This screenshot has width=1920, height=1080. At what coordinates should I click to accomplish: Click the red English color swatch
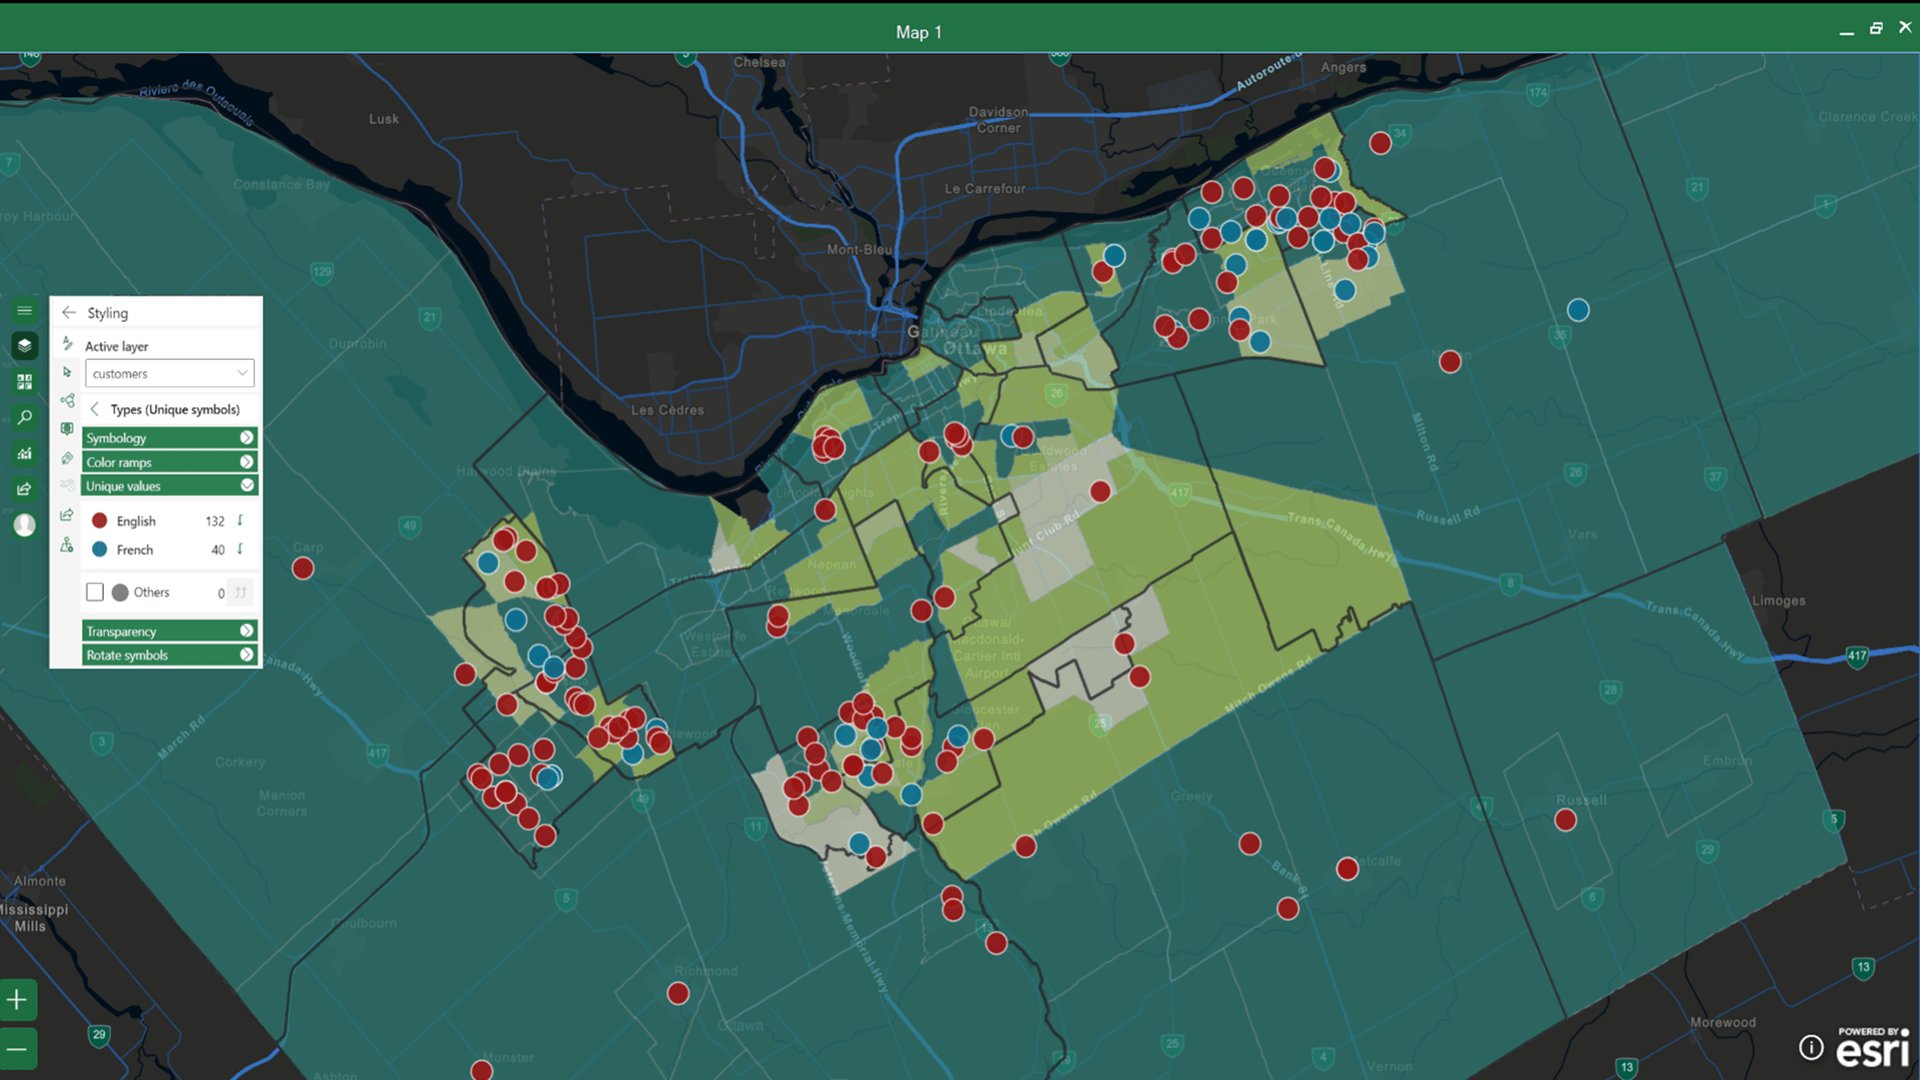(99, 521)
